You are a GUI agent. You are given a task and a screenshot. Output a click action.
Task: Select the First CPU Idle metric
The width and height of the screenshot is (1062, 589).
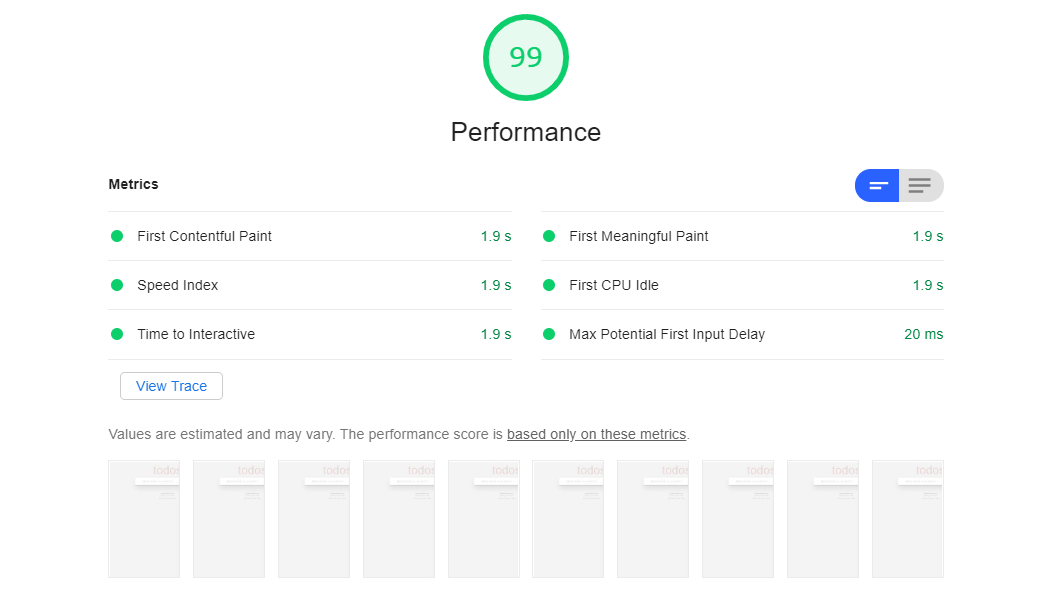point(742,285)
